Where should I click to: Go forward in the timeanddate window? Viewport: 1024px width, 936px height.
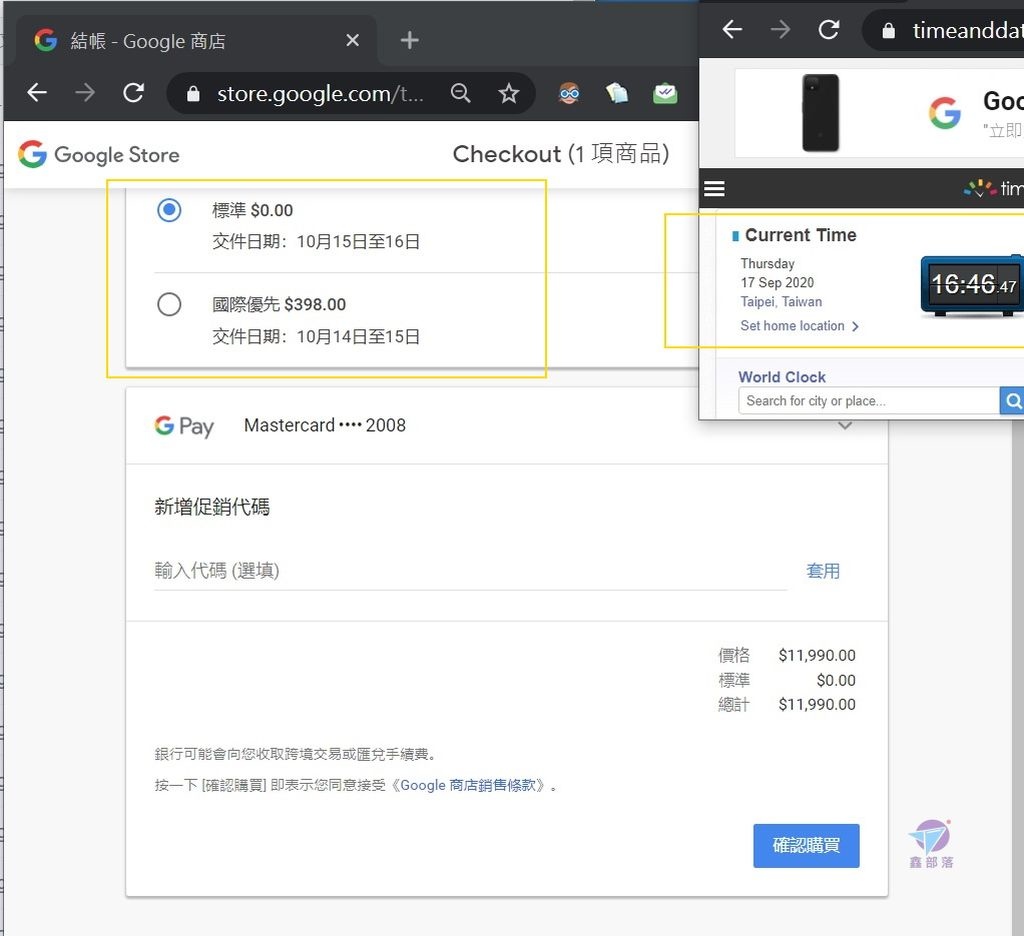tap(780, 29)
